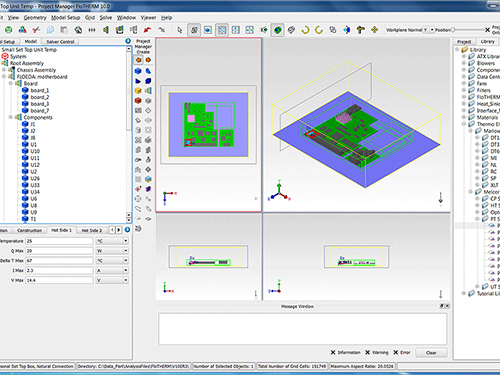Collapse the Board assembly tree node
The height and width of the screenshot is (375, 500).
click(x=11, y=83)
